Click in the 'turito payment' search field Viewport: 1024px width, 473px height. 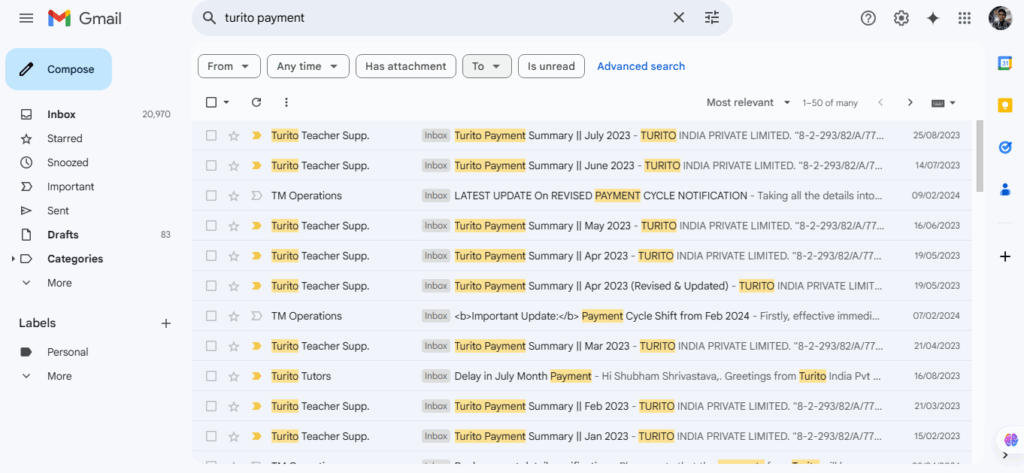coord(444,18)
